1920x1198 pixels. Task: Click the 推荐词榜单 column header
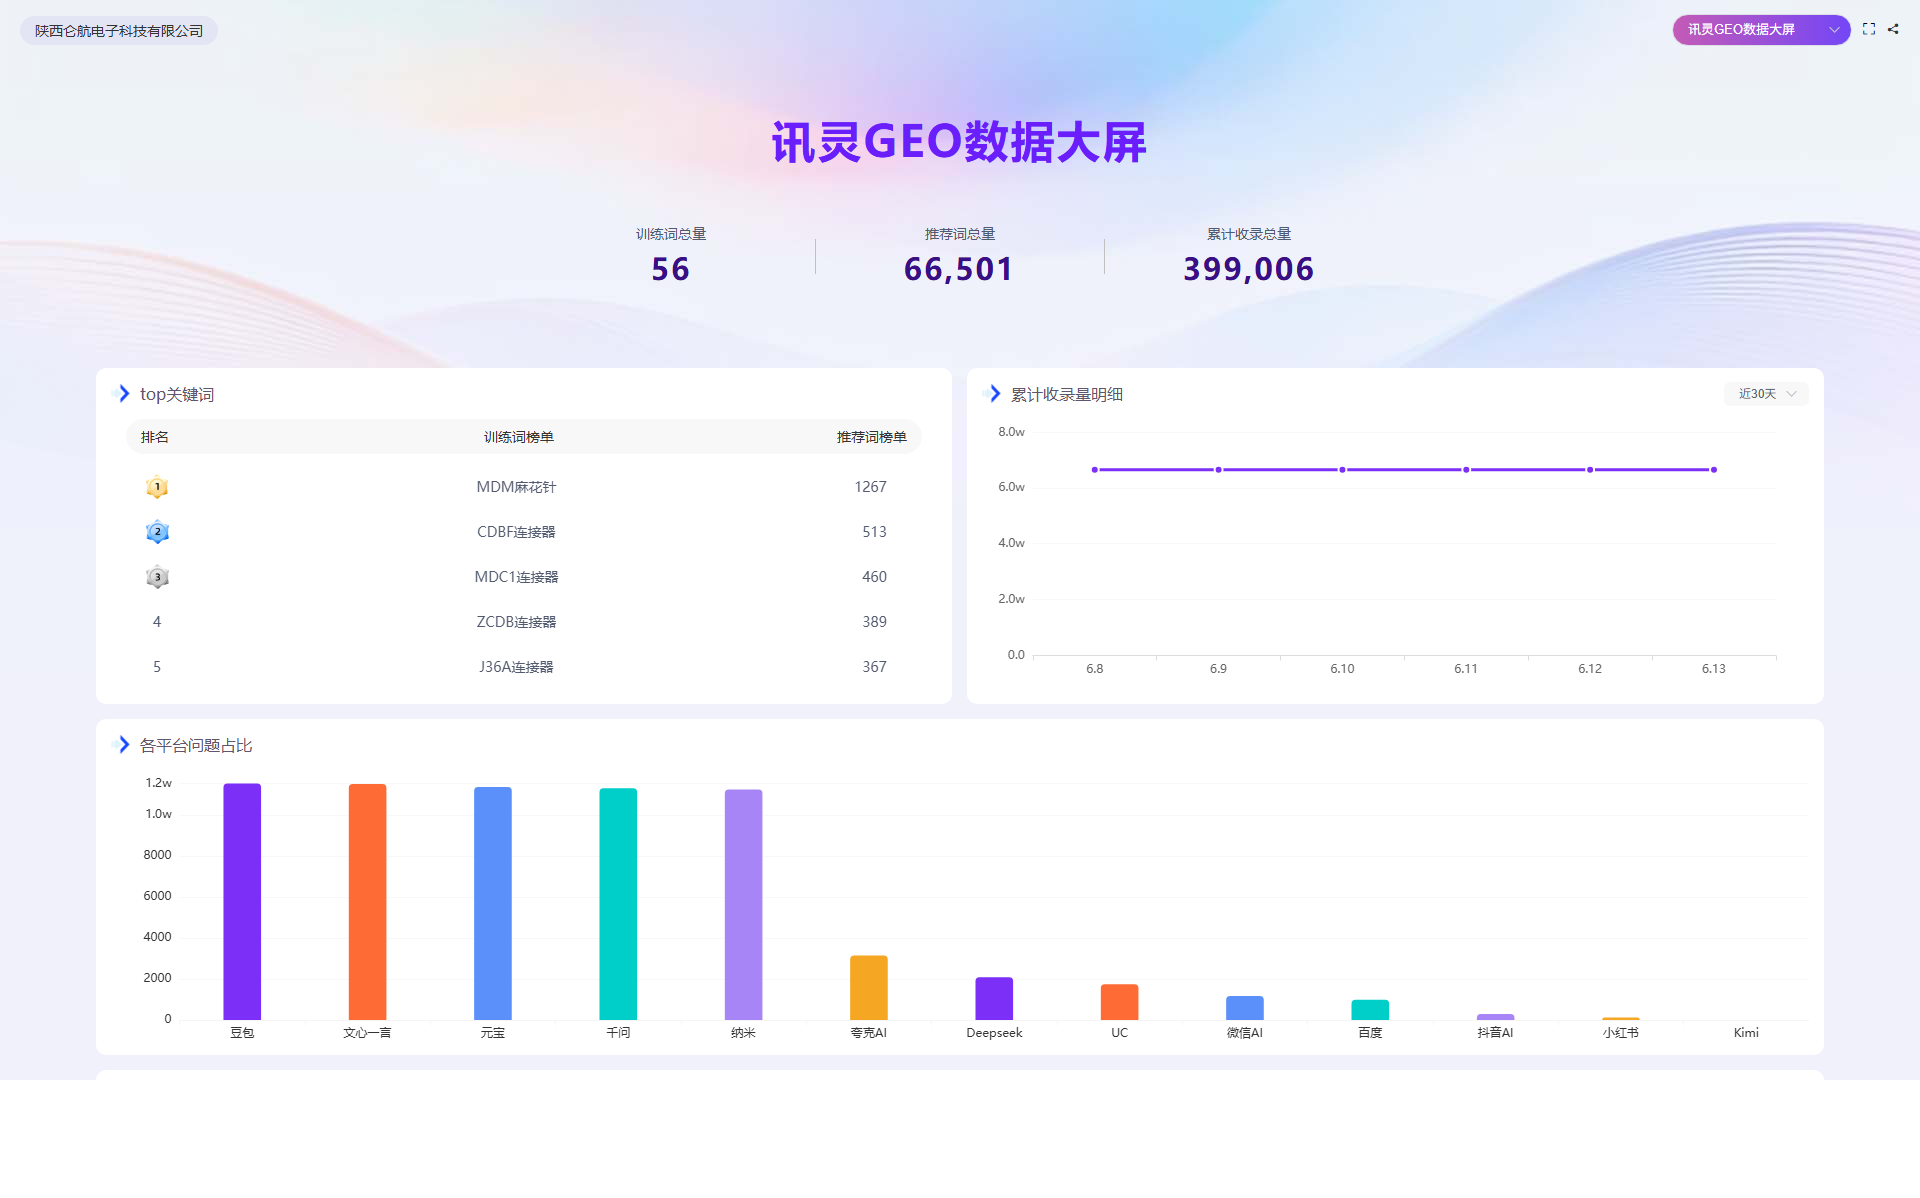(871, 437)
